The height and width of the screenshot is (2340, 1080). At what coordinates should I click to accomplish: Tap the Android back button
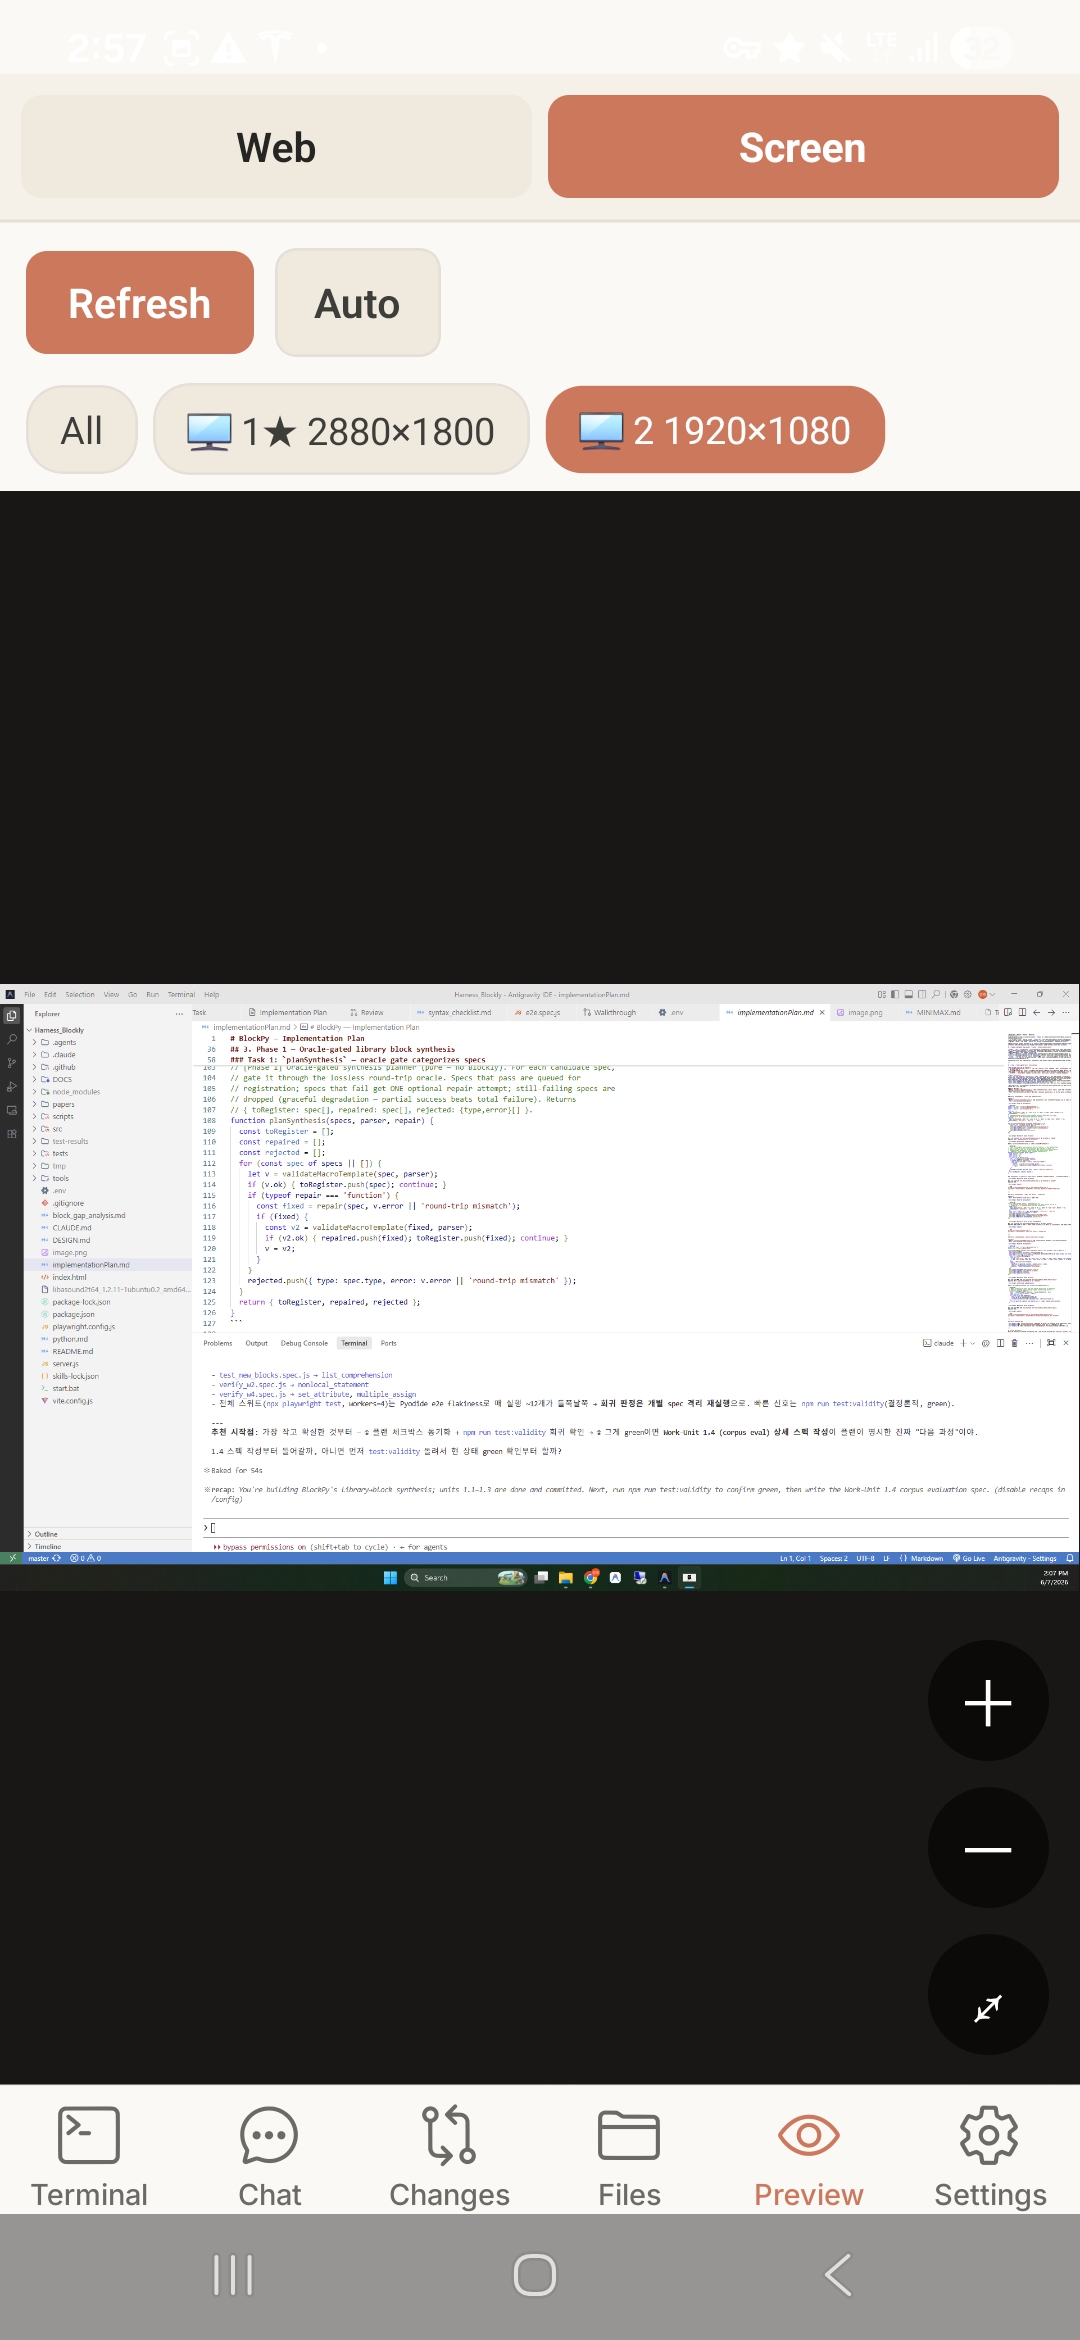[838, 2275]
